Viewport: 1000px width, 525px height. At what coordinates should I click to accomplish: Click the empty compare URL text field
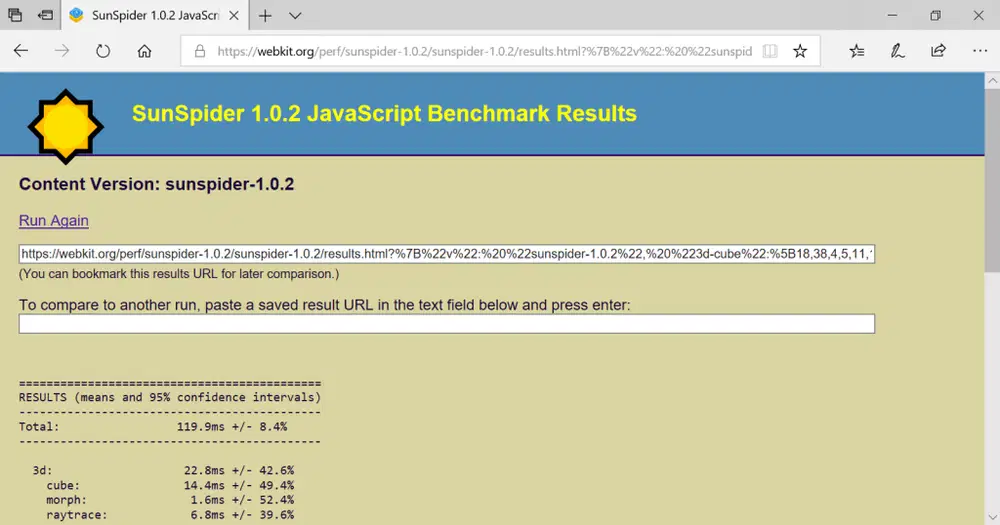pyautogui.click(x=446, y=323)
